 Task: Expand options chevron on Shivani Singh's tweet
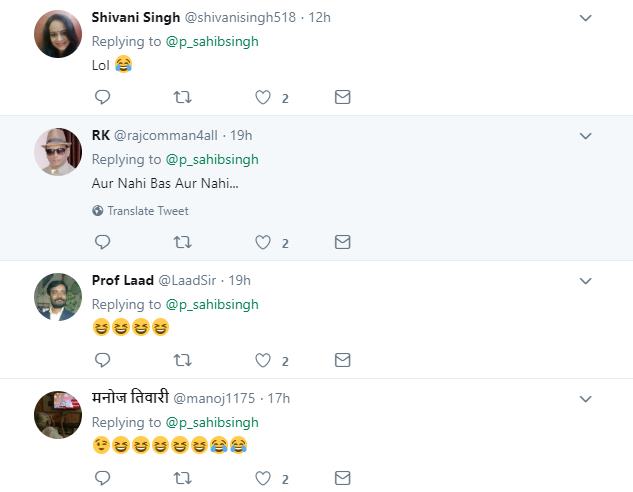click(586, 18)
